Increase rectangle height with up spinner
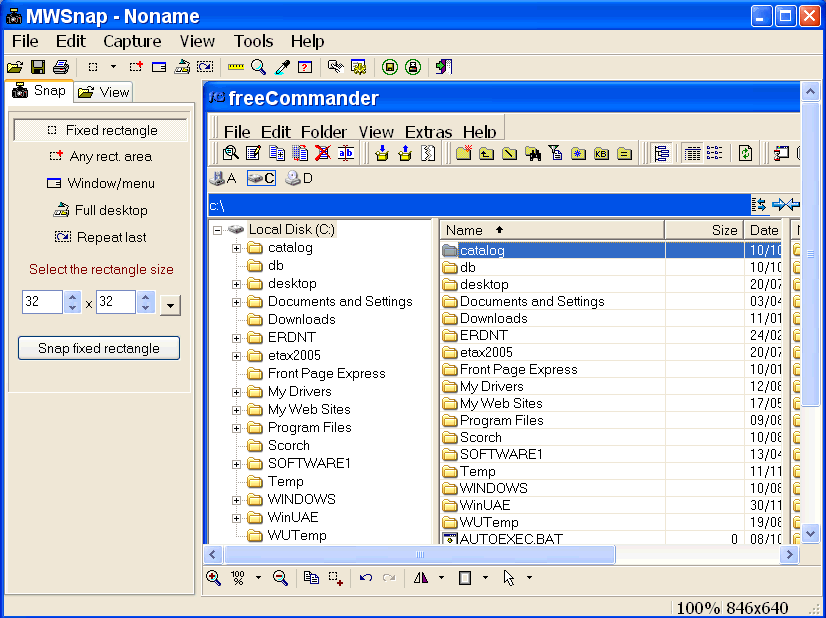The image size is (826, 618). (x=146, y=297)
